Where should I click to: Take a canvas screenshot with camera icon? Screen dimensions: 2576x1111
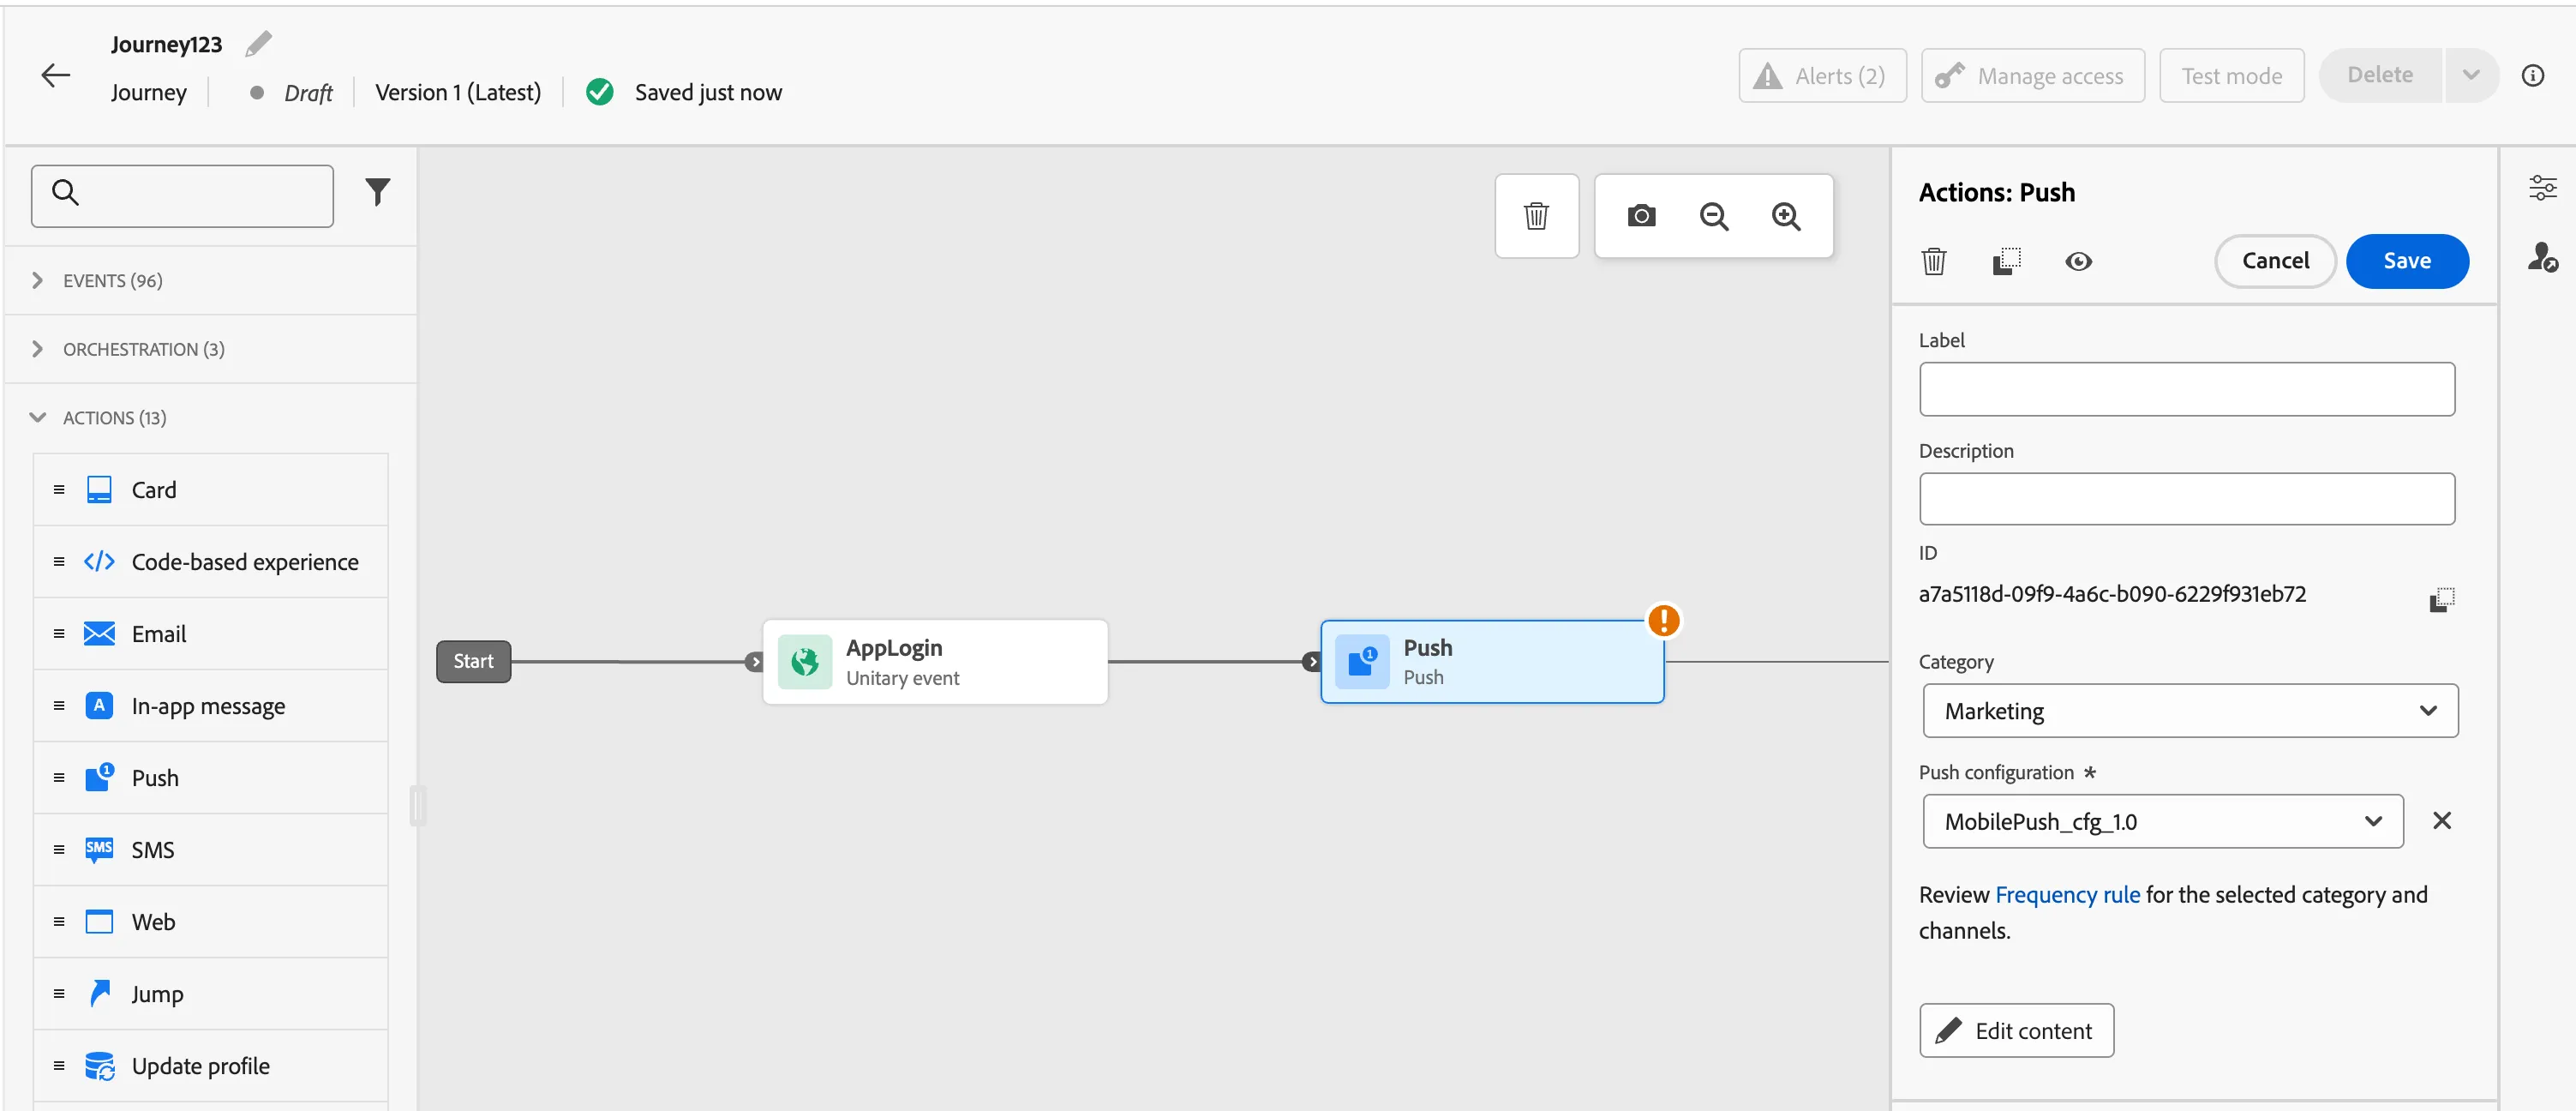(1641, 216)
